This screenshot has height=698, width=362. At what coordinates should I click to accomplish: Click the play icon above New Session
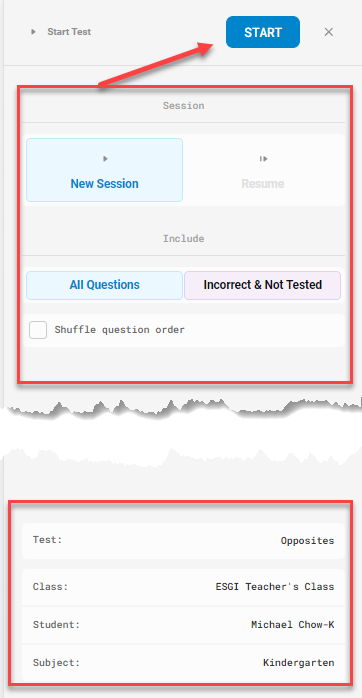pyautogui.click(x=105, y=158)
